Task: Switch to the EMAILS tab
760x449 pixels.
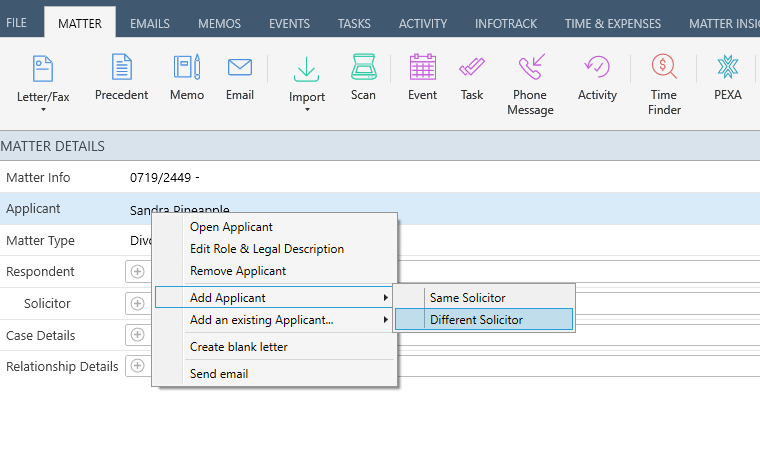Action: (150, 23)
